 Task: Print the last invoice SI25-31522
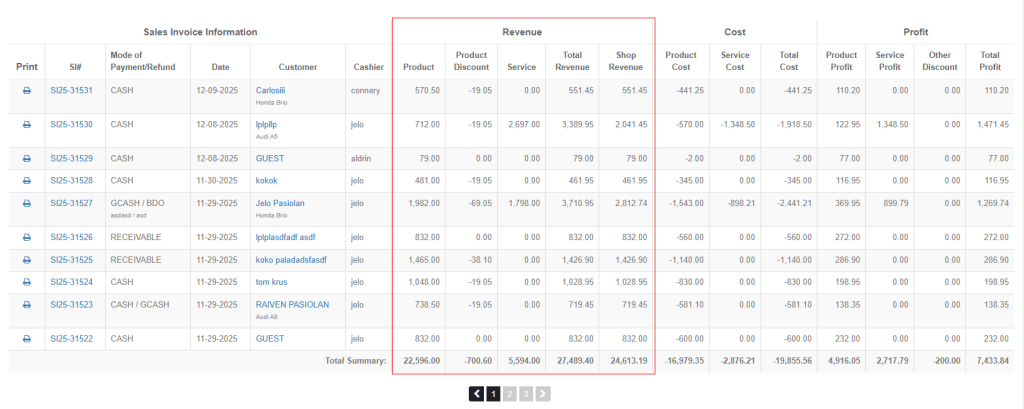pos(27,340)
